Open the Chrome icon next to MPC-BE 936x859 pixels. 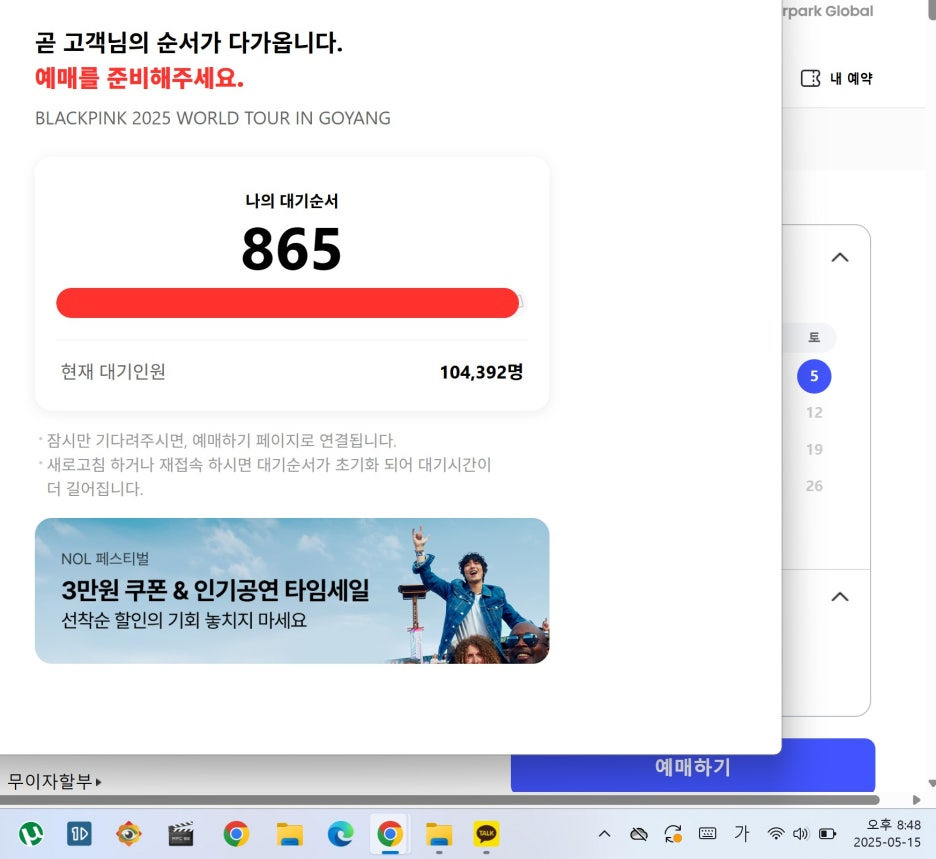tap(236, 833)
